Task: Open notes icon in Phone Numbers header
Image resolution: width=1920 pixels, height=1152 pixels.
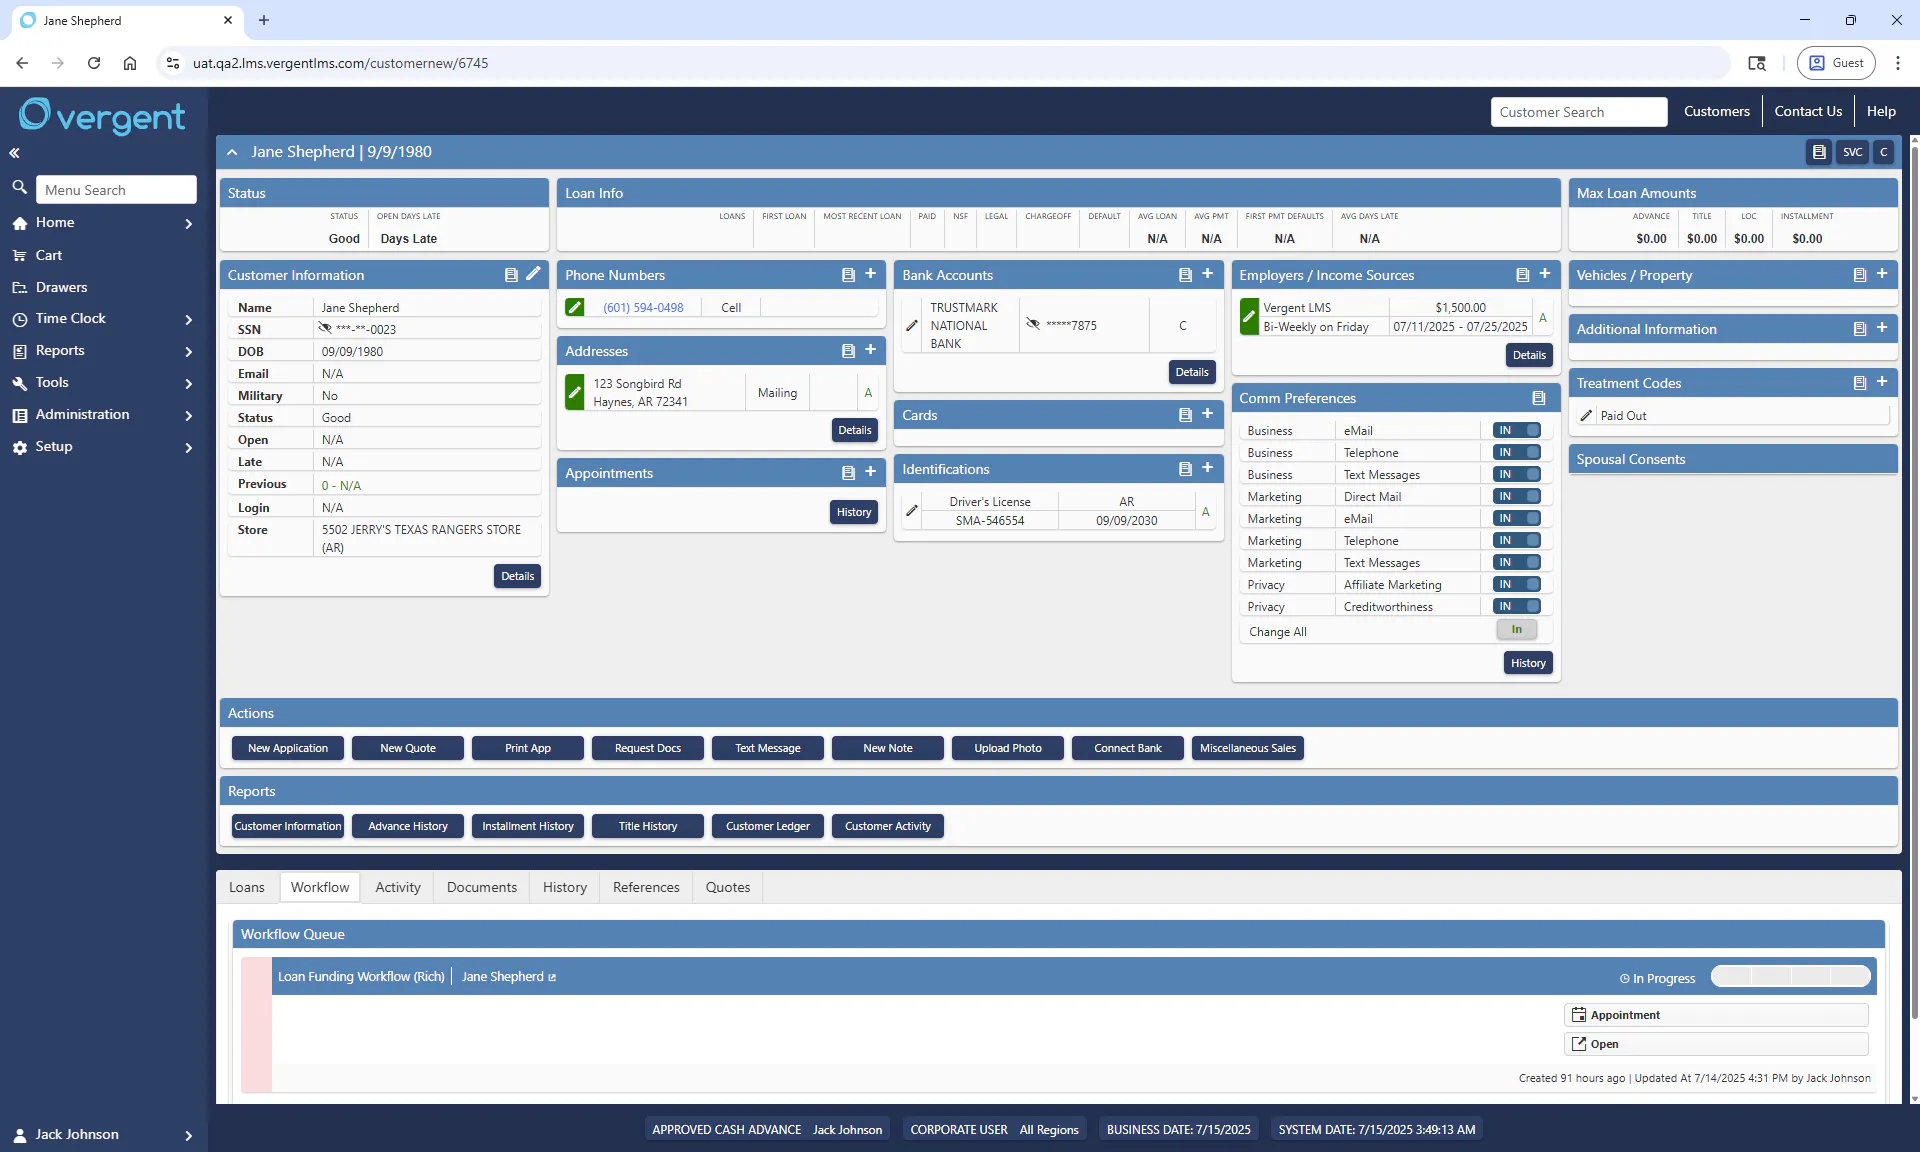Action: tap(848, 275)
